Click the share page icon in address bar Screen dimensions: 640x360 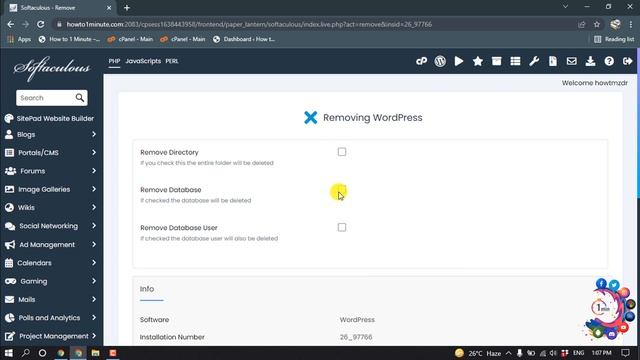[582, 24]
